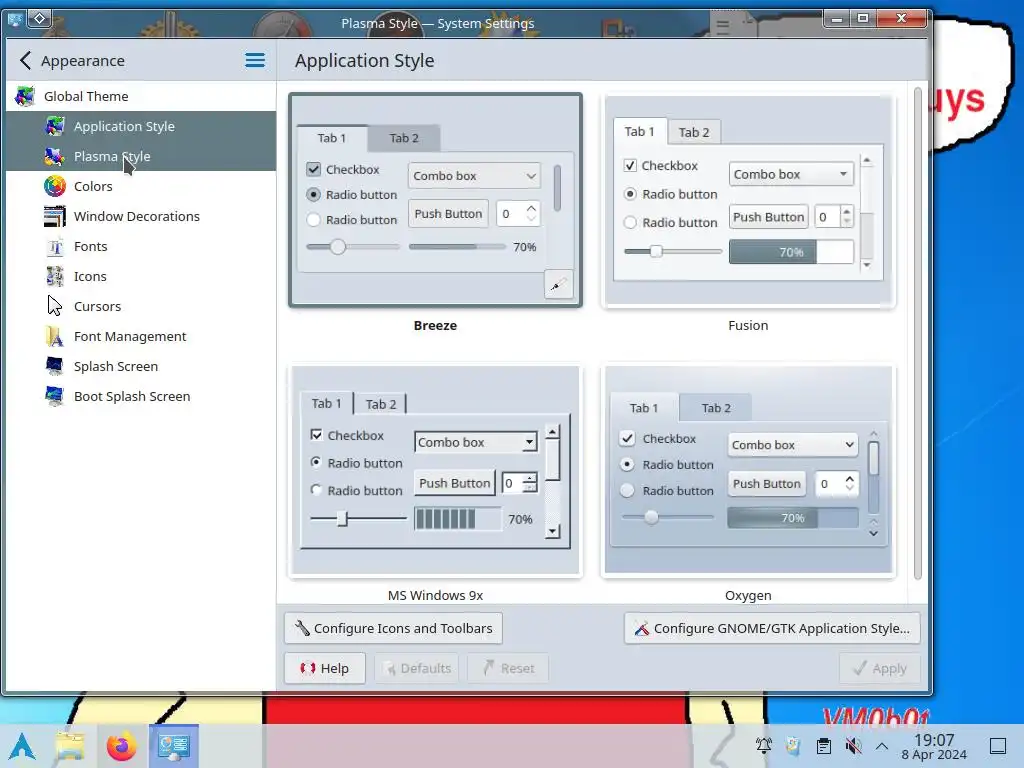Toggle the Checkbox in MS Windows 9x preview
The height and width of the screenshot is (768, 1024).
pos(316,435)
